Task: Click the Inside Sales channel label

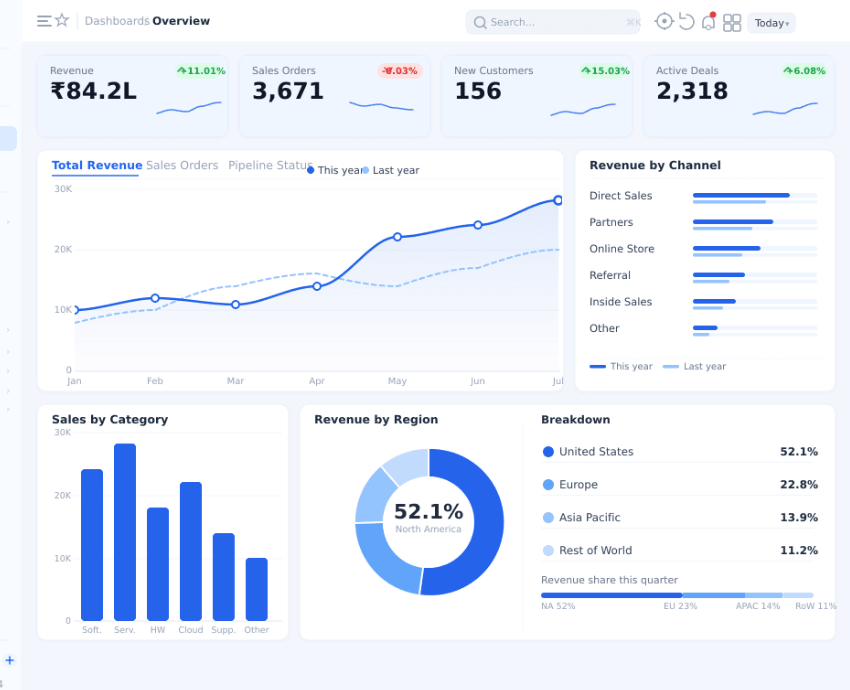Action: point(621,302)
